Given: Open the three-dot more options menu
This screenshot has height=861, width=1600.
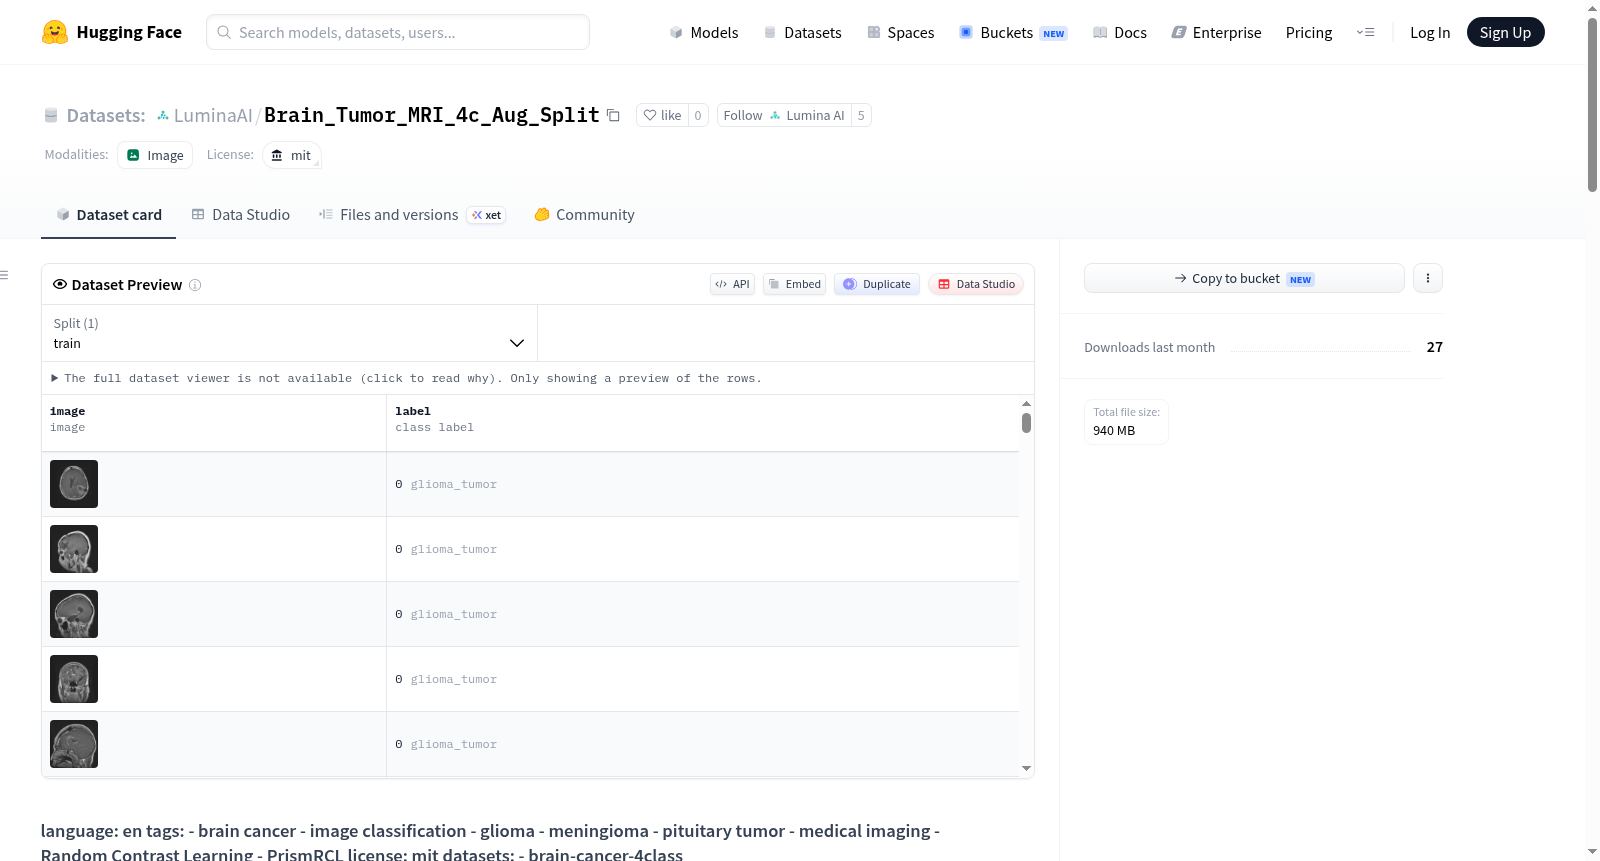Looking at the screenshot, I should tap(1428, 278).
